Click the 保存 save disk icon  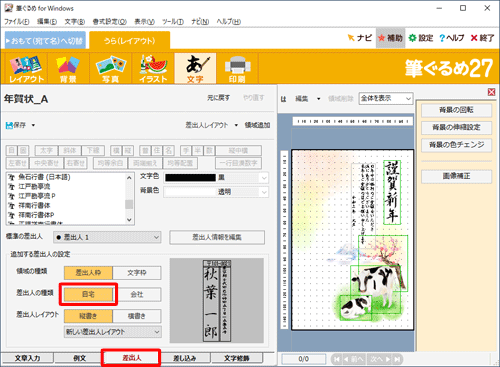9,125
